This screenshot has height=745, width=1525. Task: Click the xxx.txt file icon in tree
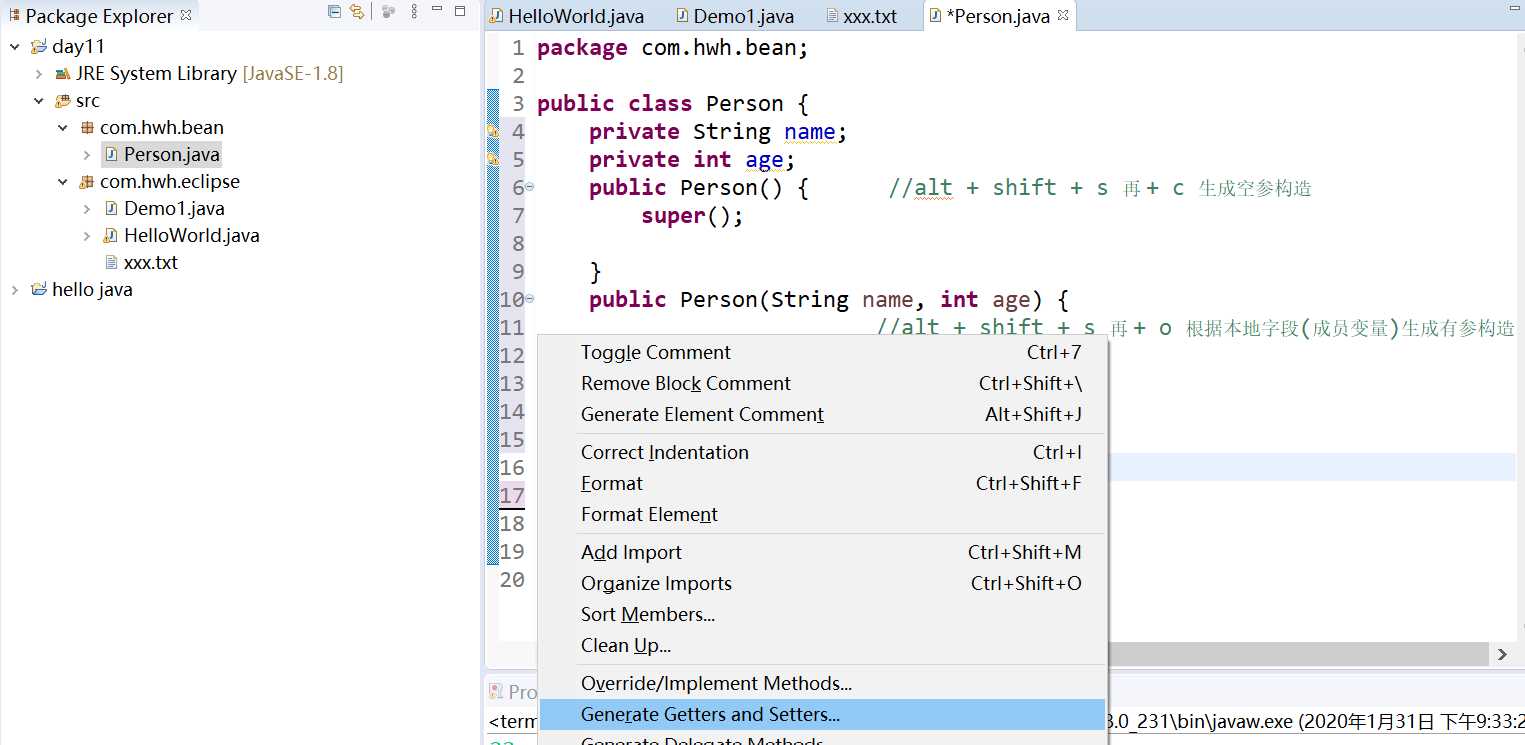pos(111,263)
